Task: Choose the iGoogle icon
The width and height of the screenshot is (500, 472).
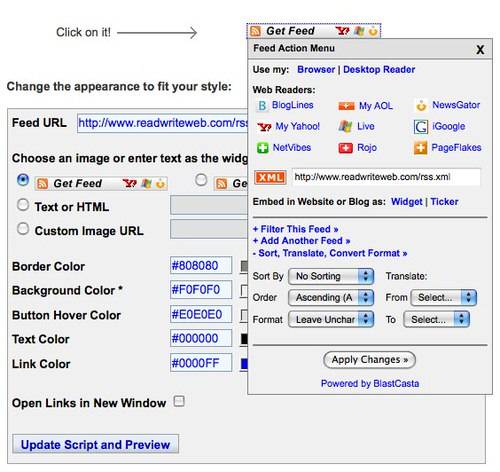Action: tap(421, 127)
